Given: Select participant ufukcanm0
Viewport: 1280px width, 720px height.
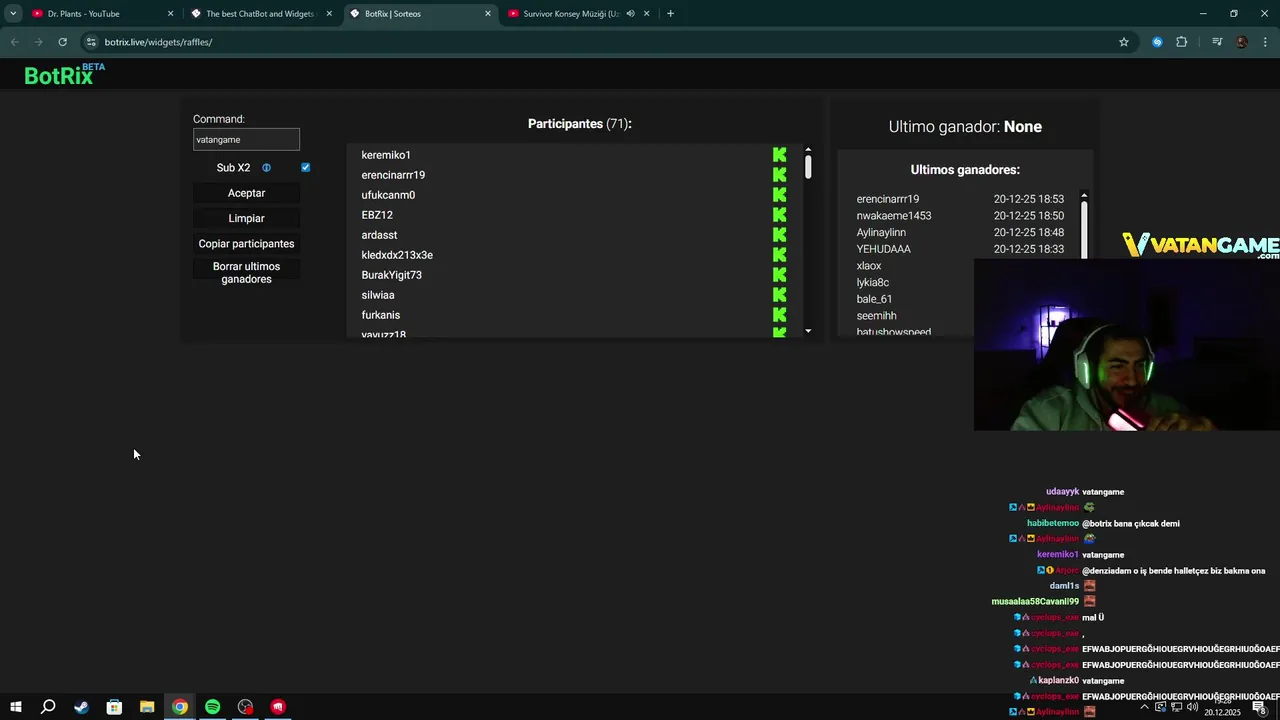Looking at the screenshot, I should (388, 195).
